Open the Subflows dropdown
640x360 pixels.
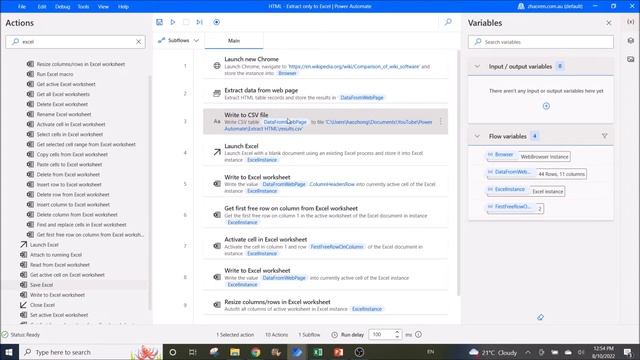pyautogui.click(x=178, y=40)
